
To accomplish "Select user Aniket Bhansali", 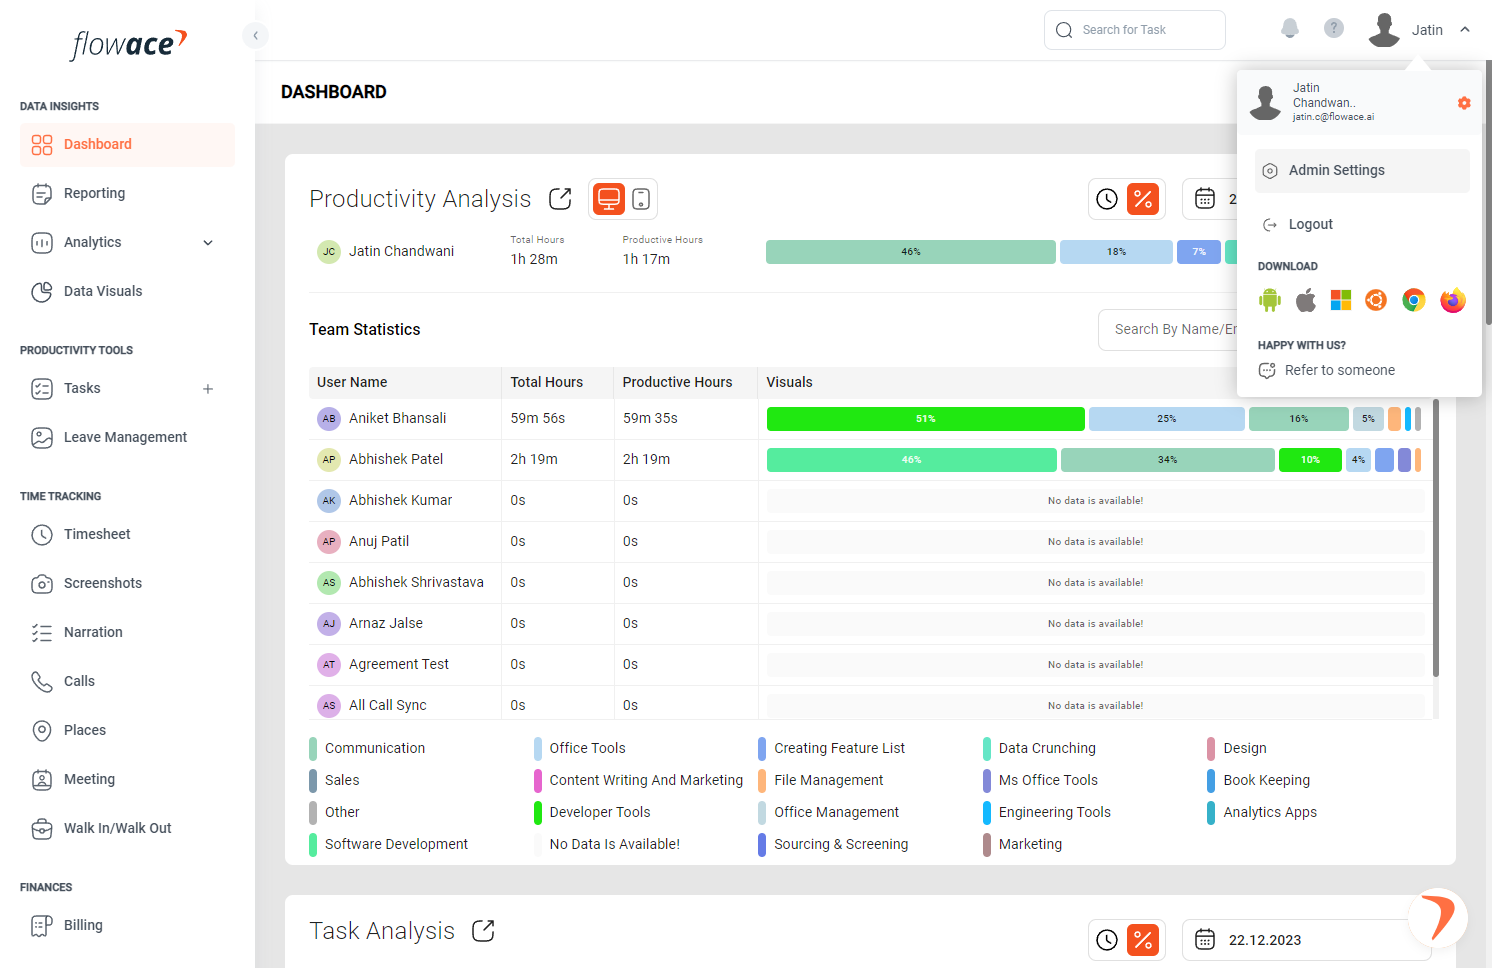I will coord(398,418).
